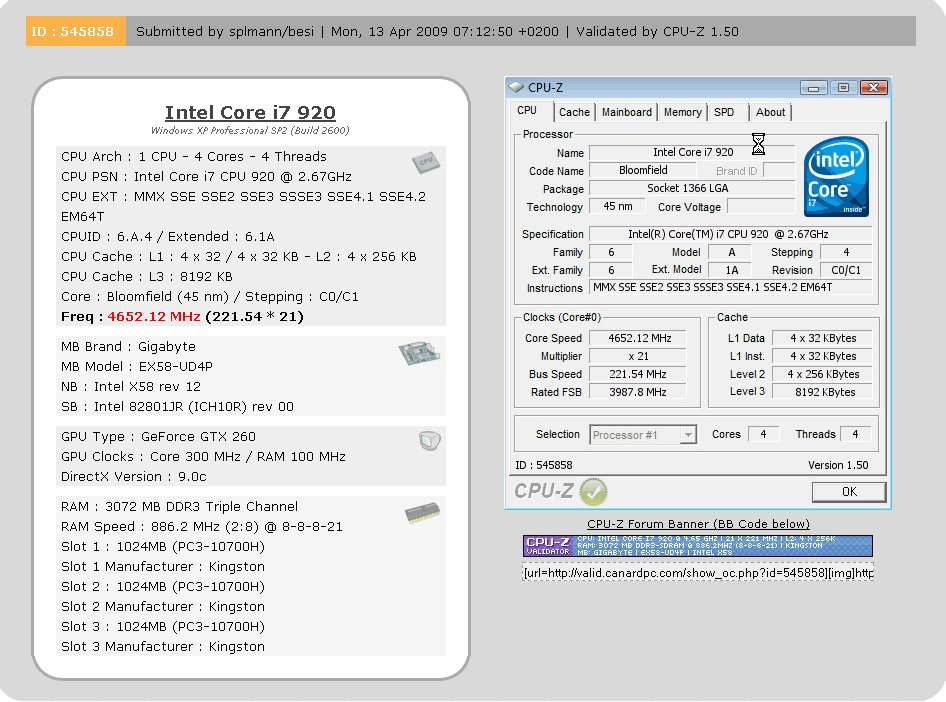Click the Name field showing Intel Core i7 920
Viewport: 946px width, 702px height.
coord(692,153)
